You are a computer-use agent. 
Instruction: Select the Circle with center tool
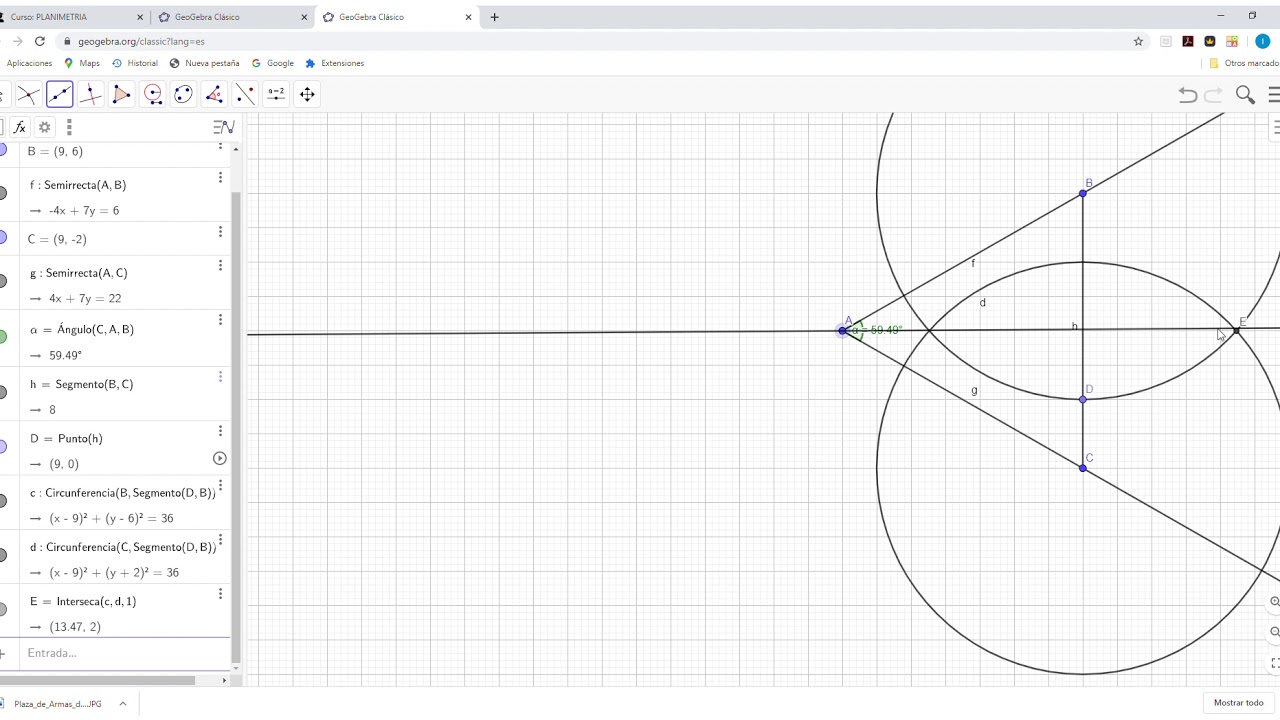[152, 94]
